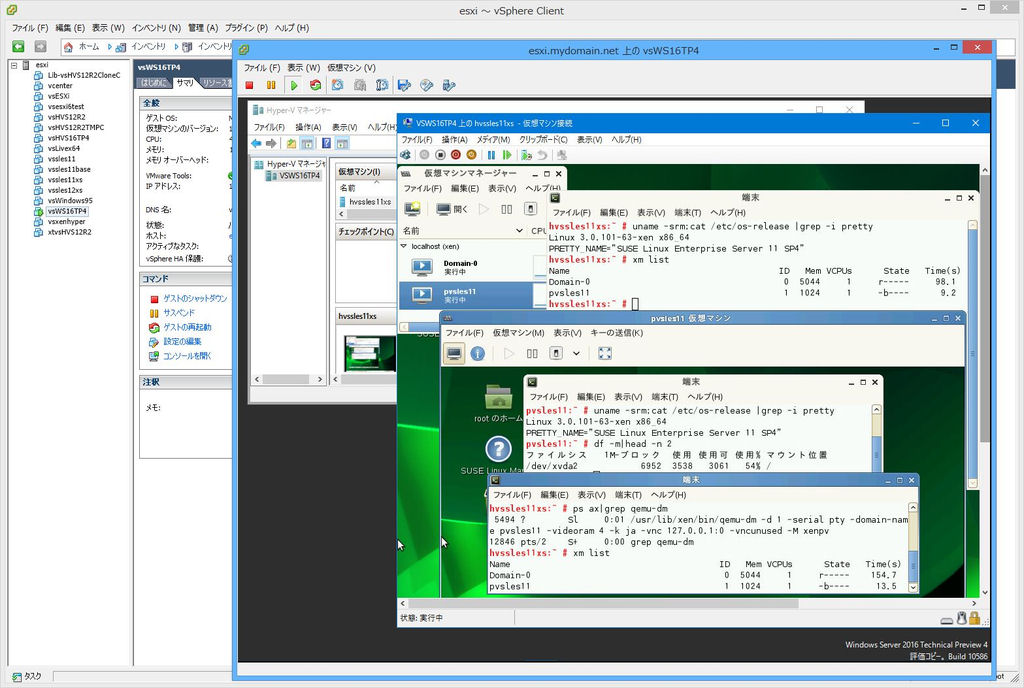
Task: Click the blue back arrow in the Hyper-V Manager toolbar
Action: 256,144
